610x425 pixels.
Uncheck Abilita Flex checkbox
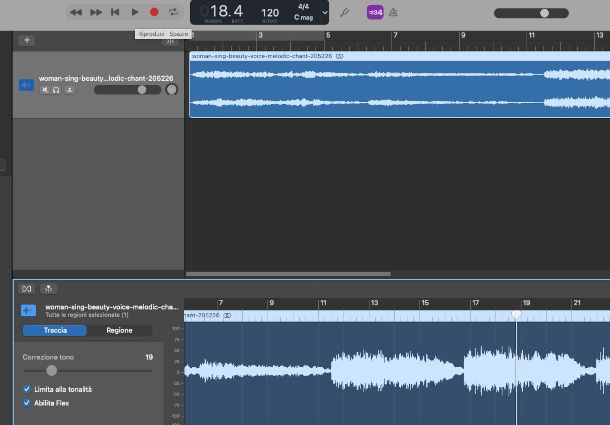[x=26, y=403]
